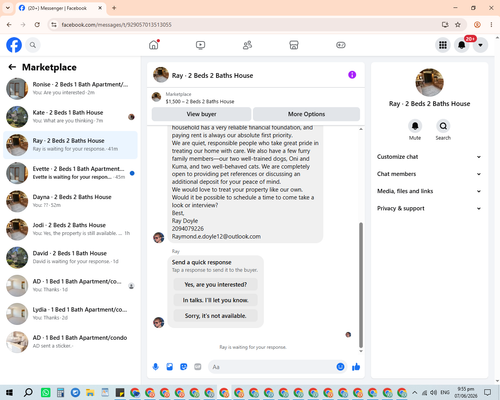The height and width of the screenshot is (400, 500).
Task: Click the chat messages scrollbar
Action: [x=361, y=285]
